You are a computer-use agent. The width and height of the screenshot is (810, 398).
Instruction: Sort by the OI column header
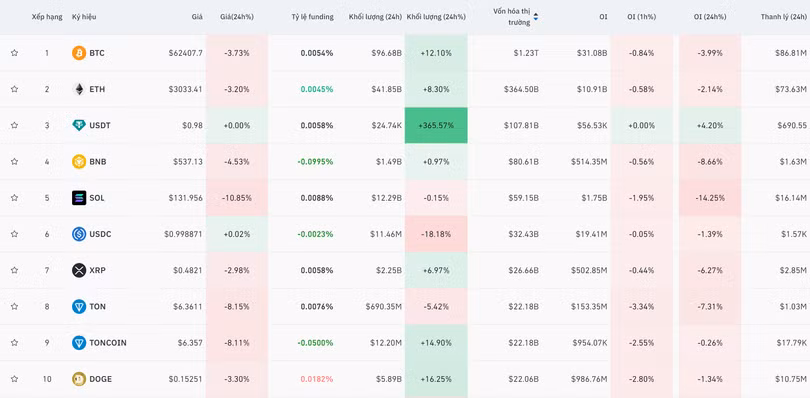(x=603, y=17)
